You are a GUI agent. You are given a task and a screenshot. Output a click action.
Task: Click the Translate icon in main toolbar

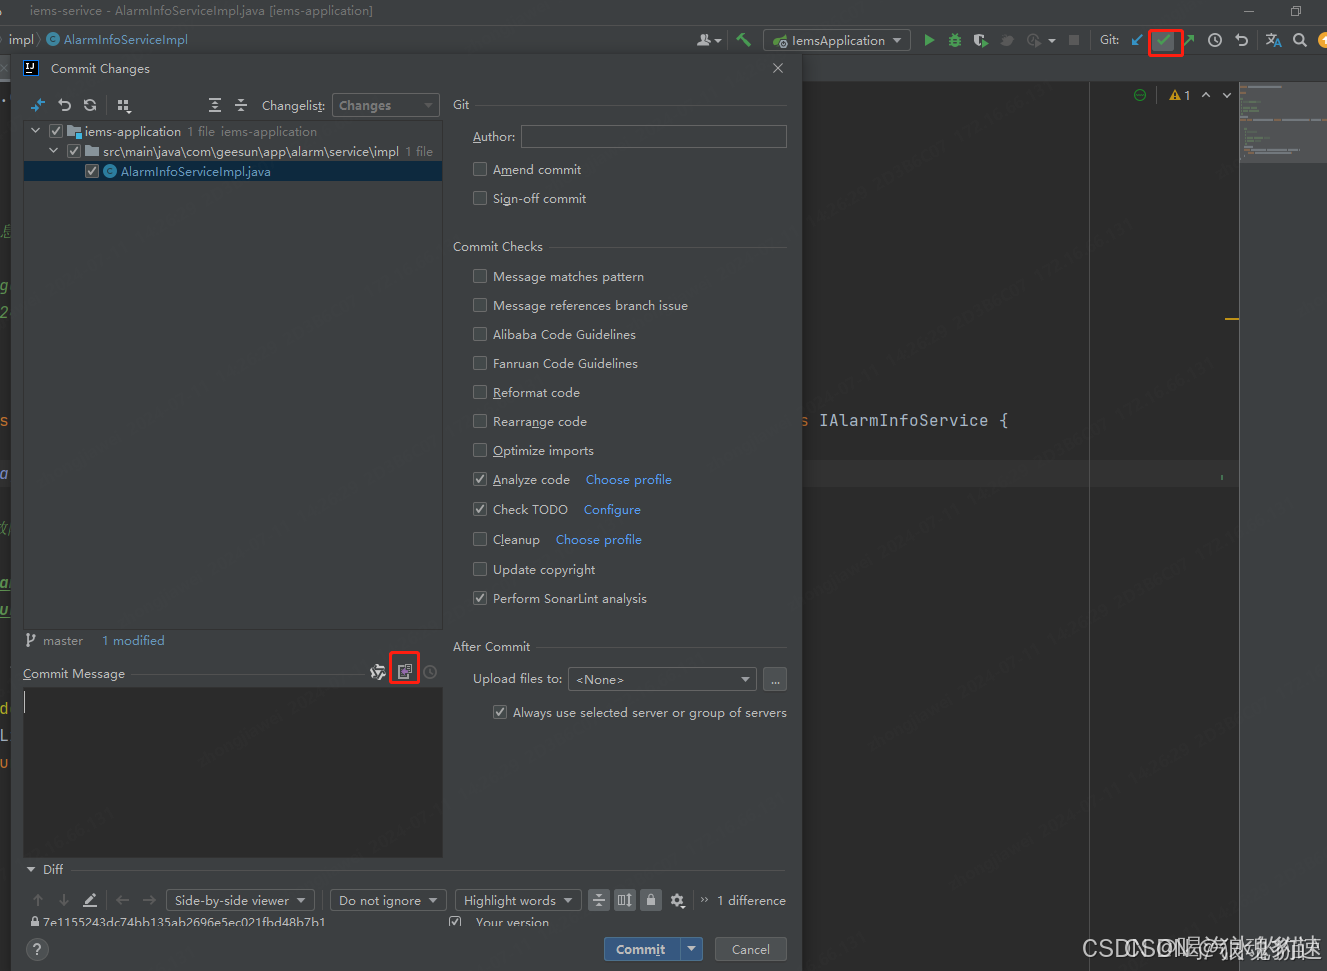[1273, 40]
